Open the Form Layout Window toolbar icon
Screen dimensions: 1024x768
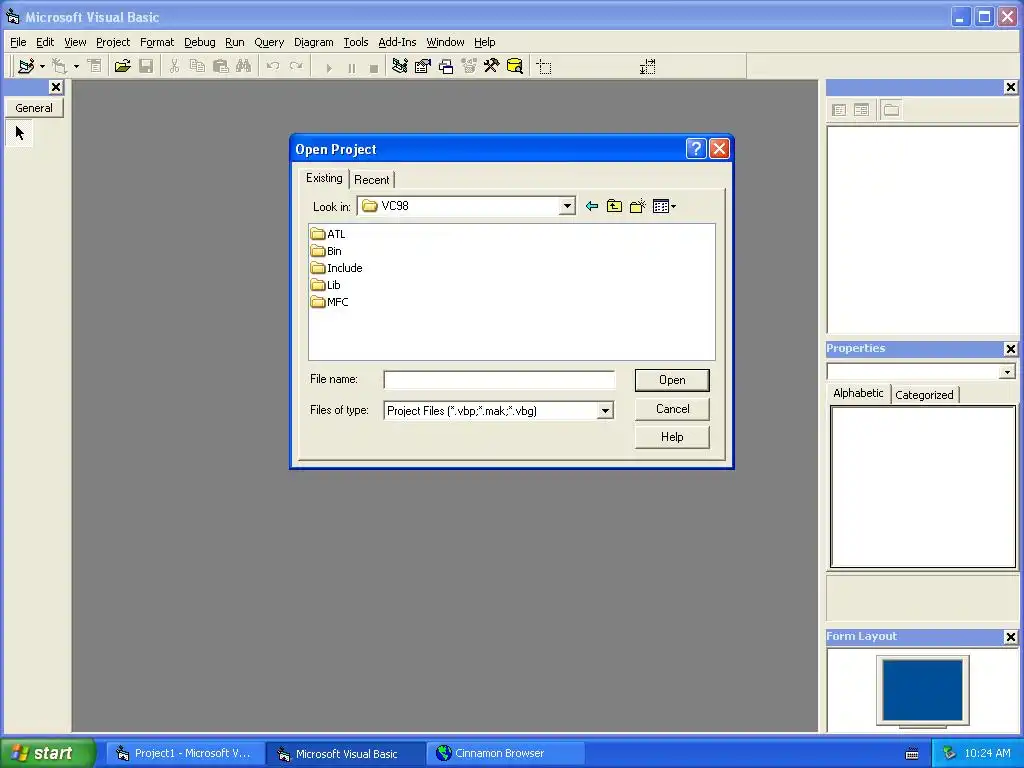coord(446,66)
